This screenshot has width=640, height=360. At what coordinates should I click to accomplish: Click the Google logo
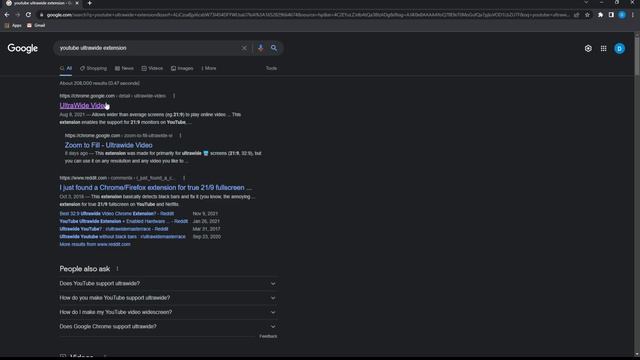[x=22, y=48]
